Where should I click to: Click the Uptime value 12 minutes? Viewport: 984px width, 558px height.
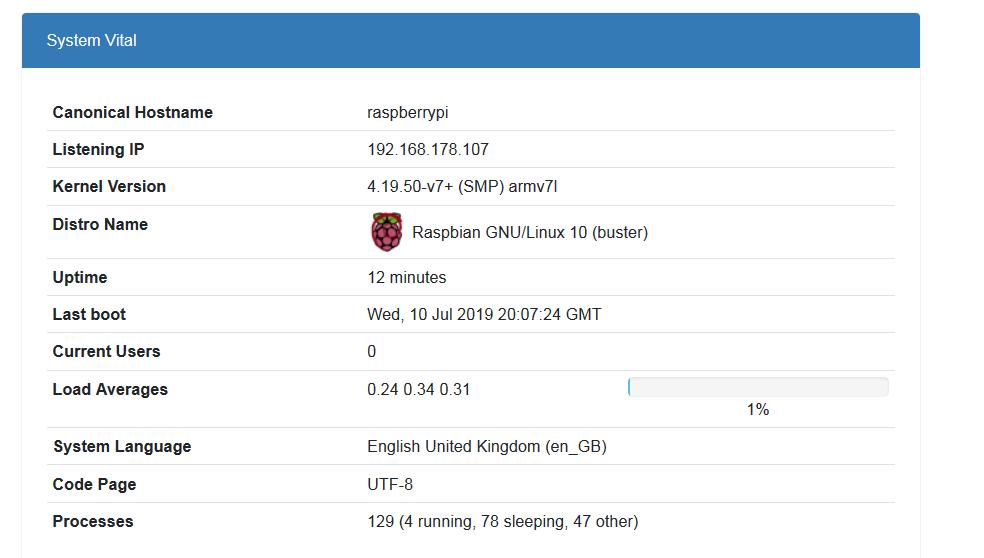pyautogui.click(x=407, y=278)
